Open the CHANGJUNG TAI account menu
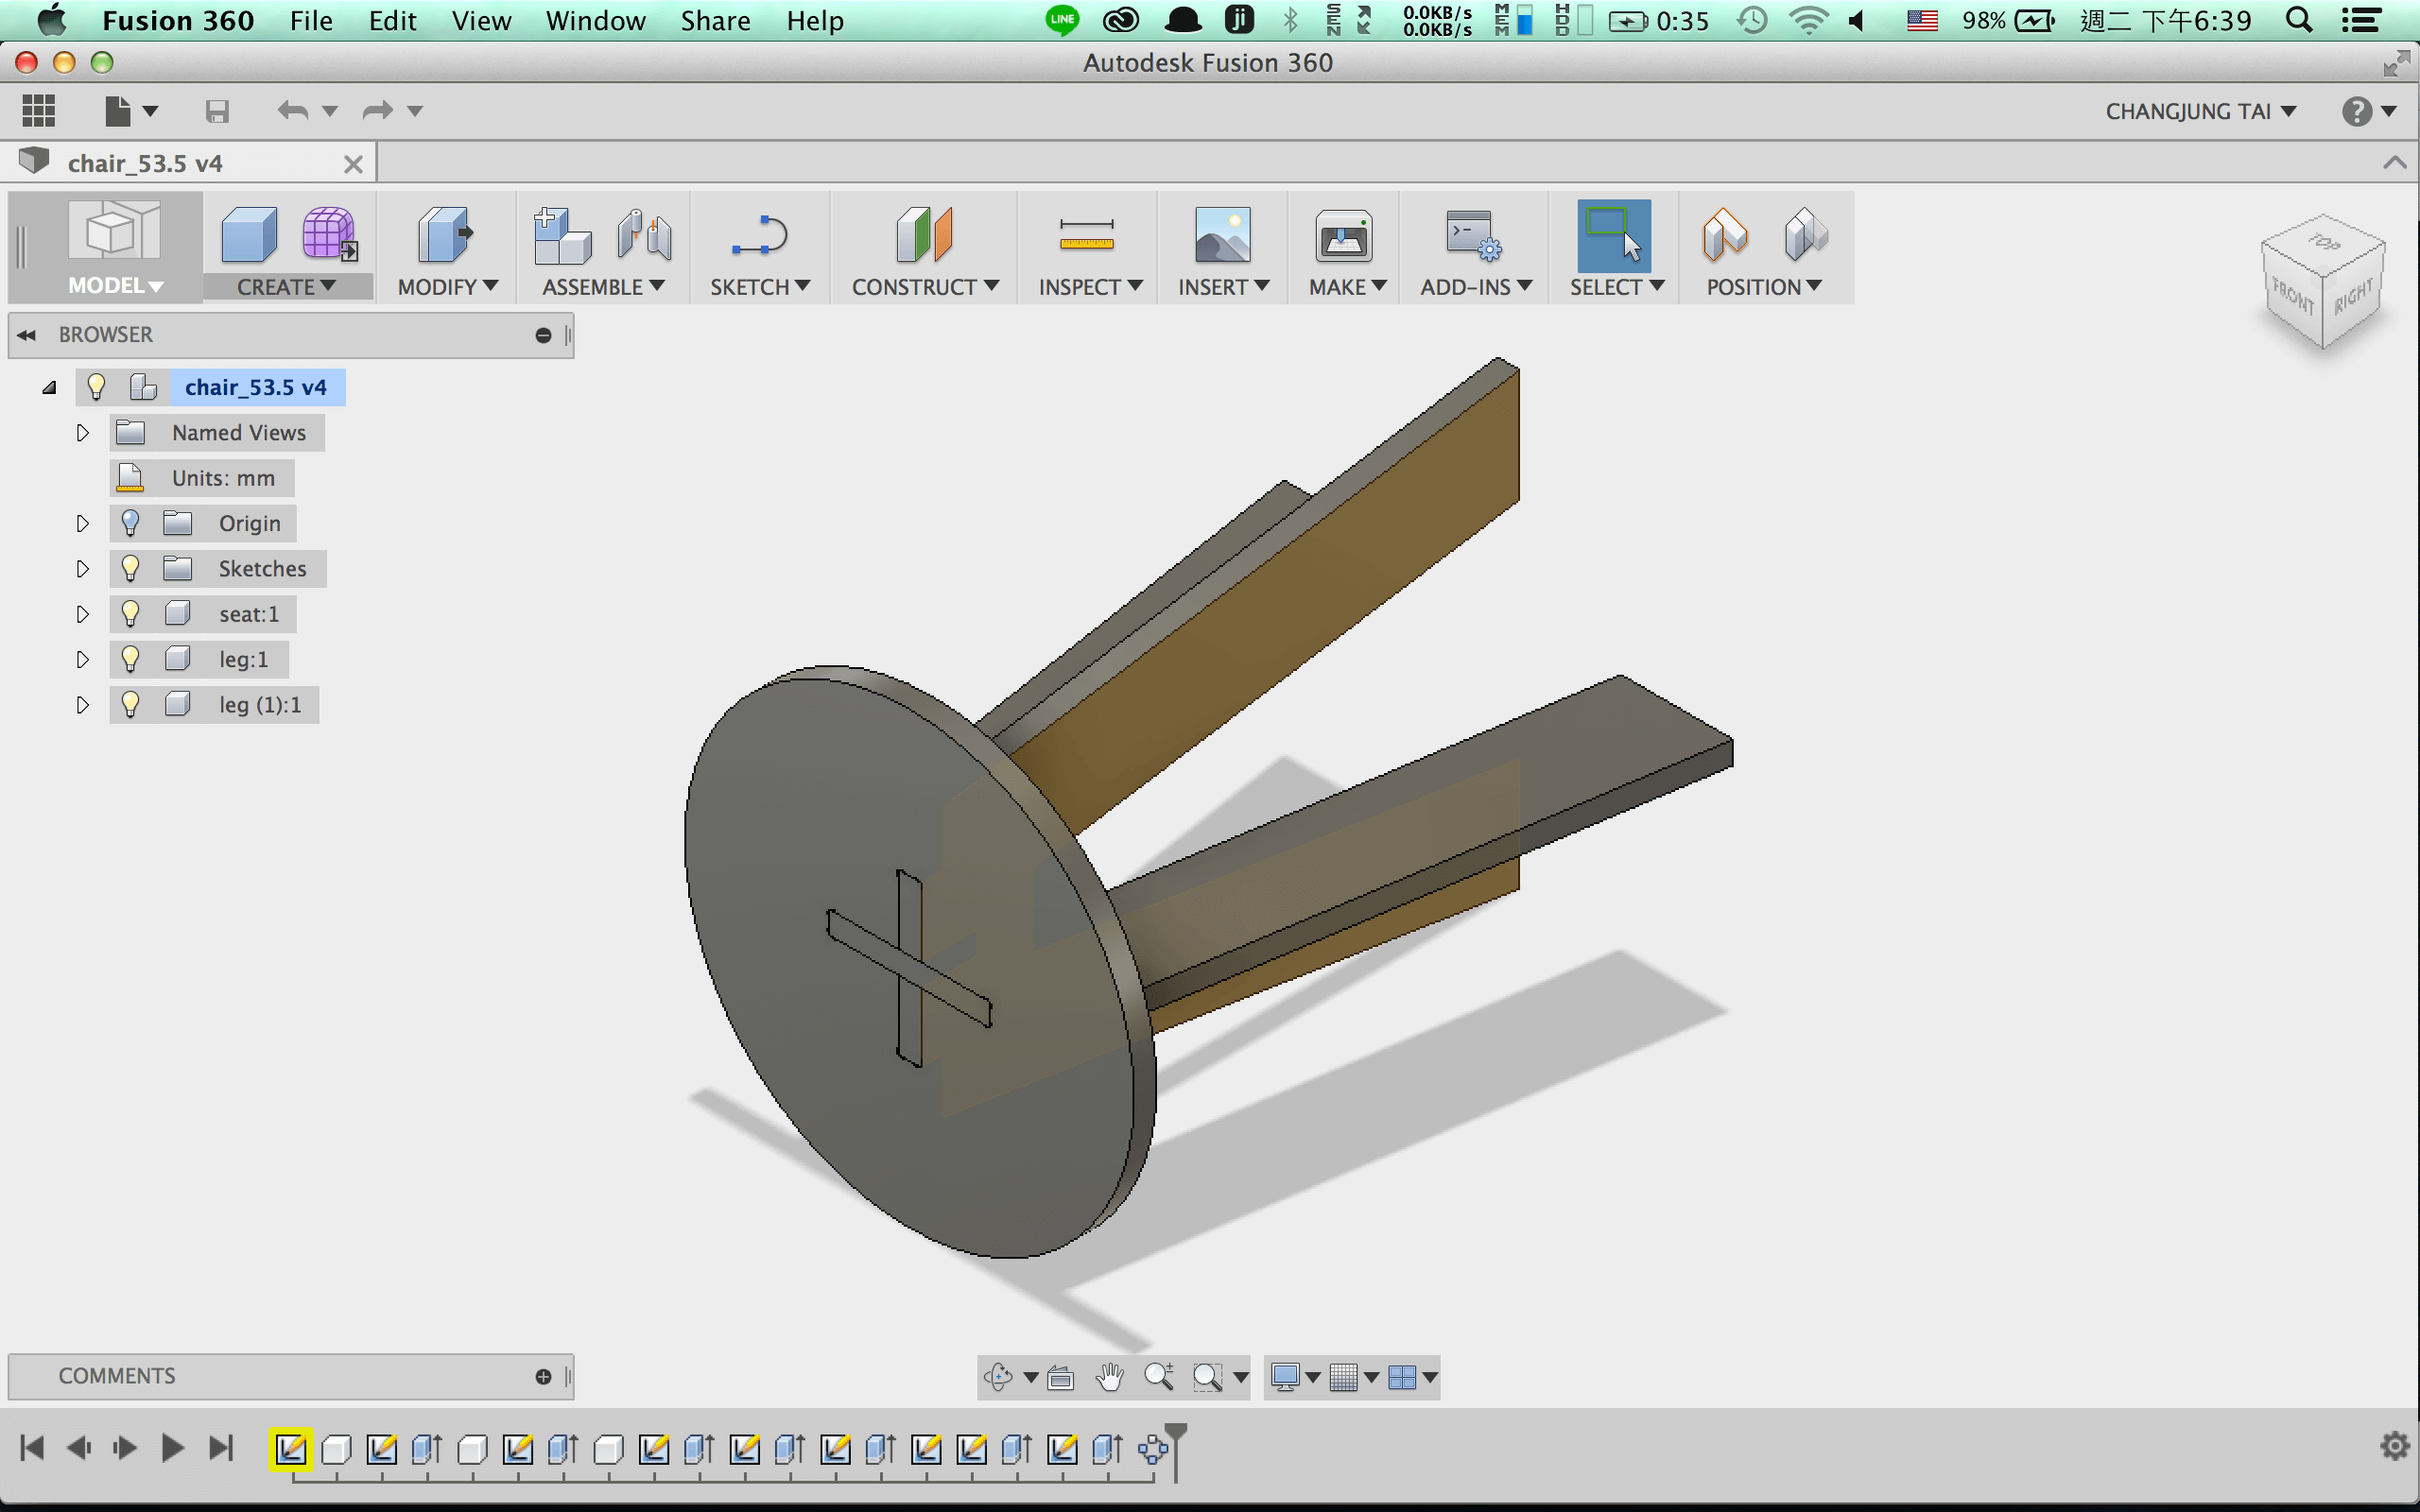2420x1512 pixels. point(2200,111)
